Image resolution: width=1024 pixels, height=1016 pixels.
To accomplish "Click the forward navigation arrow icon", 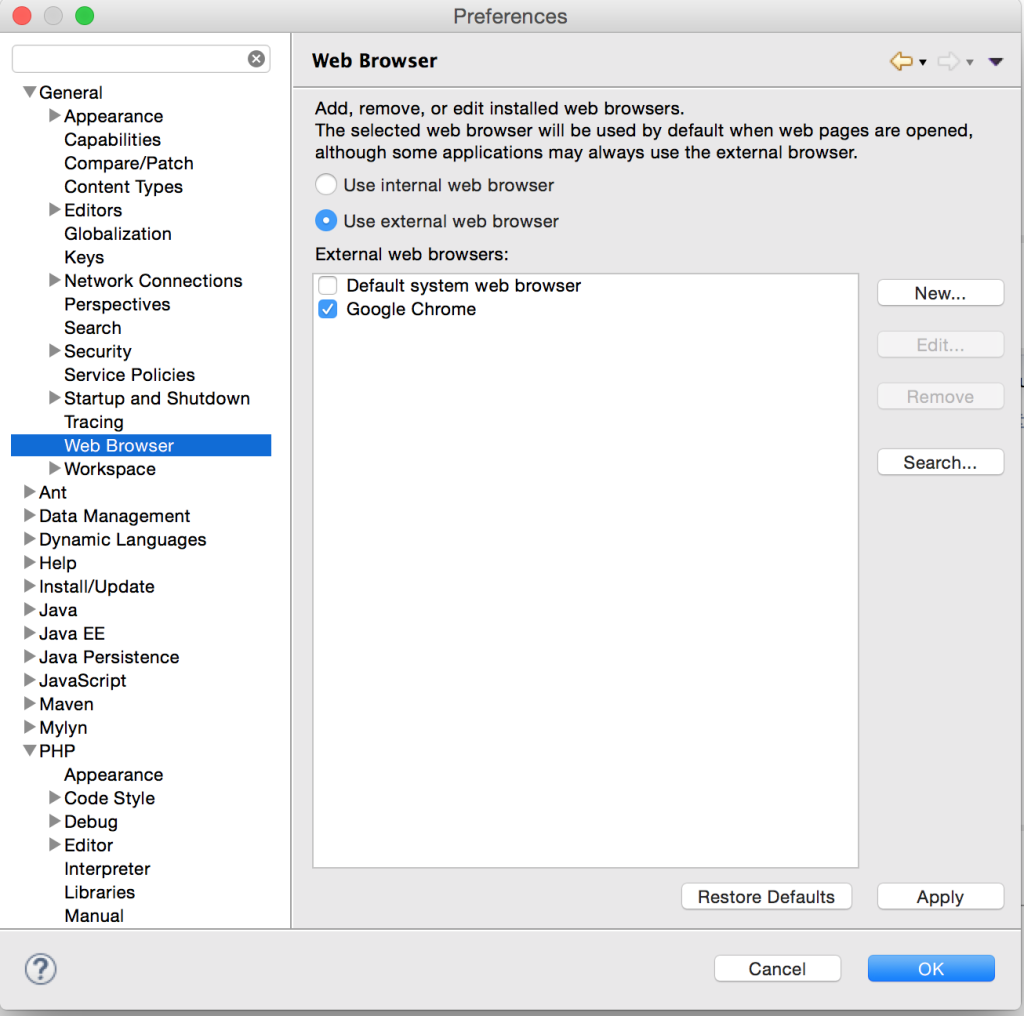I will 948,62.
